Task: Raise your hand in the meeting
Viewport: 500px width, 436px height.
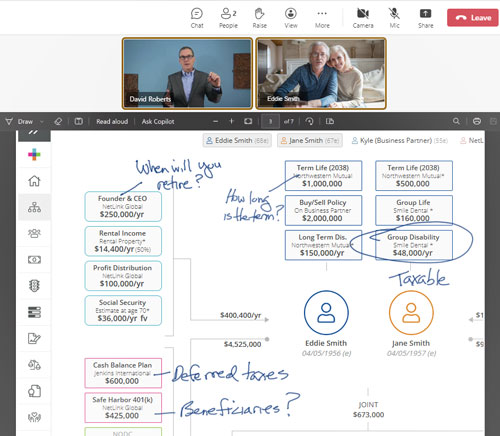Action: 259,18
